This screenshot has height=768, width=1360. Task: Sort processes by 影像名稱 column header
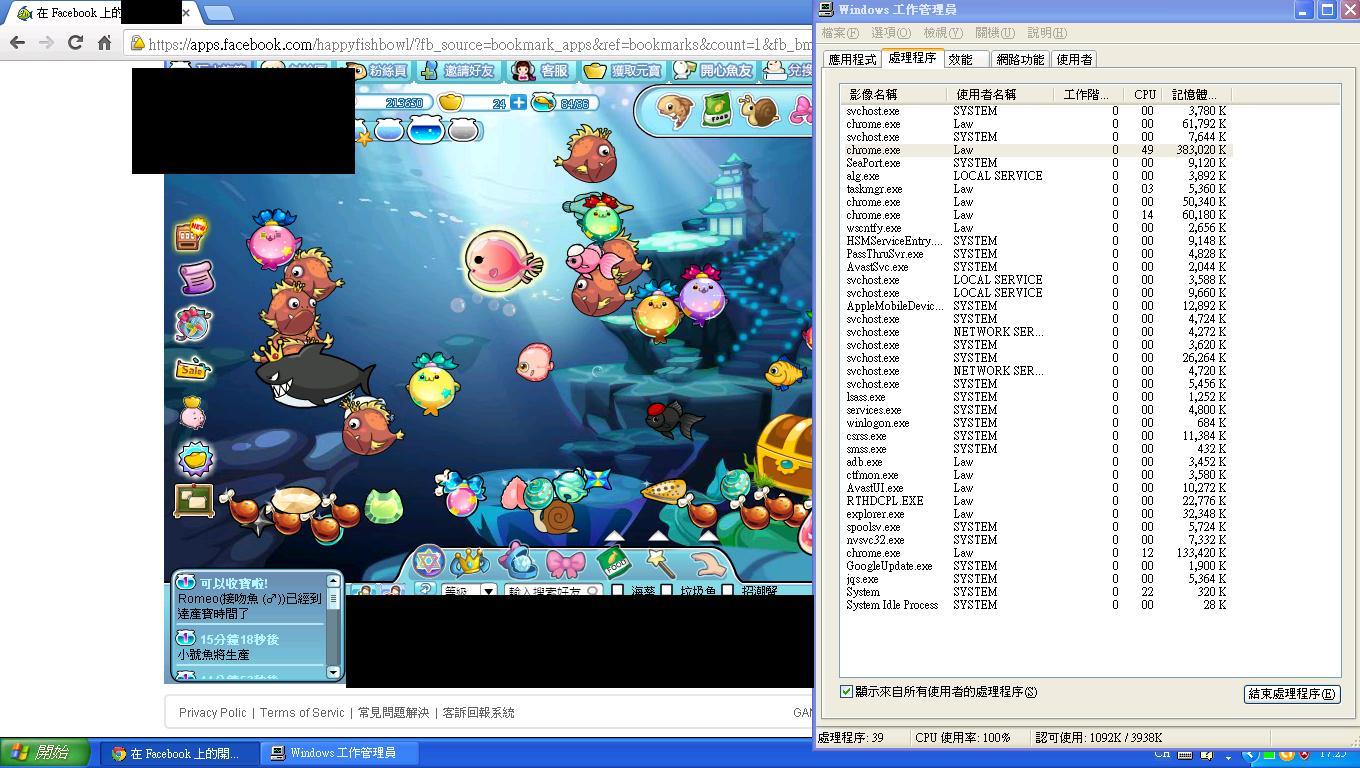[x=893, y=94]
